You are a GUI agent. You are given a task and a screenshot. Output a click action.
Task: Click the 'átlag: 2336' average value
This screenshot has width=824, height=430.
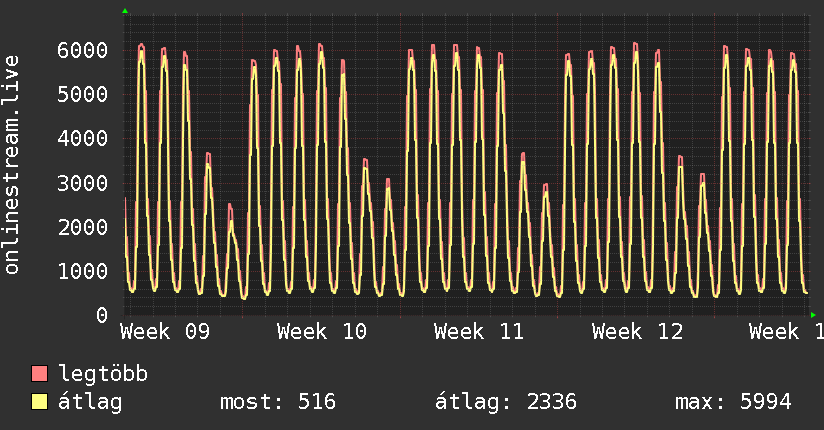[506, 402]
